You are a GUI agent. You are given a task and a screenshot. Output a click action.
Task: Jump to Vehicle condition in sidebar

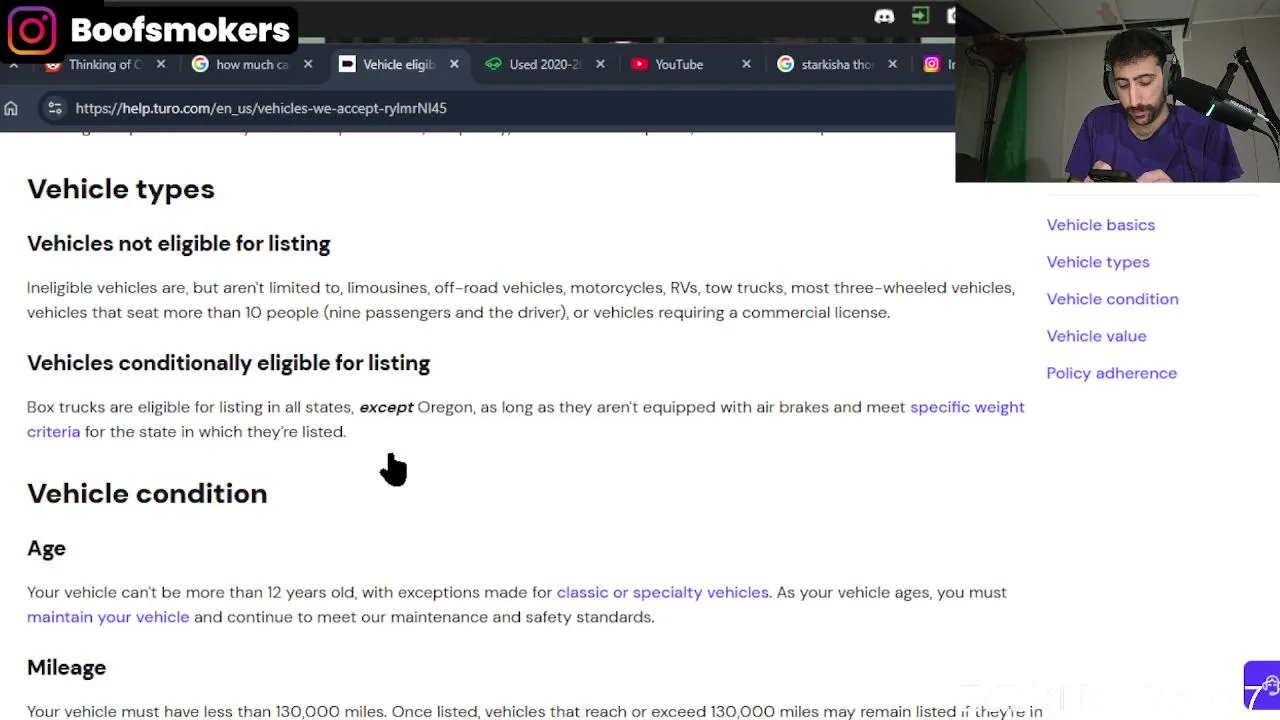pos(1112,299)
